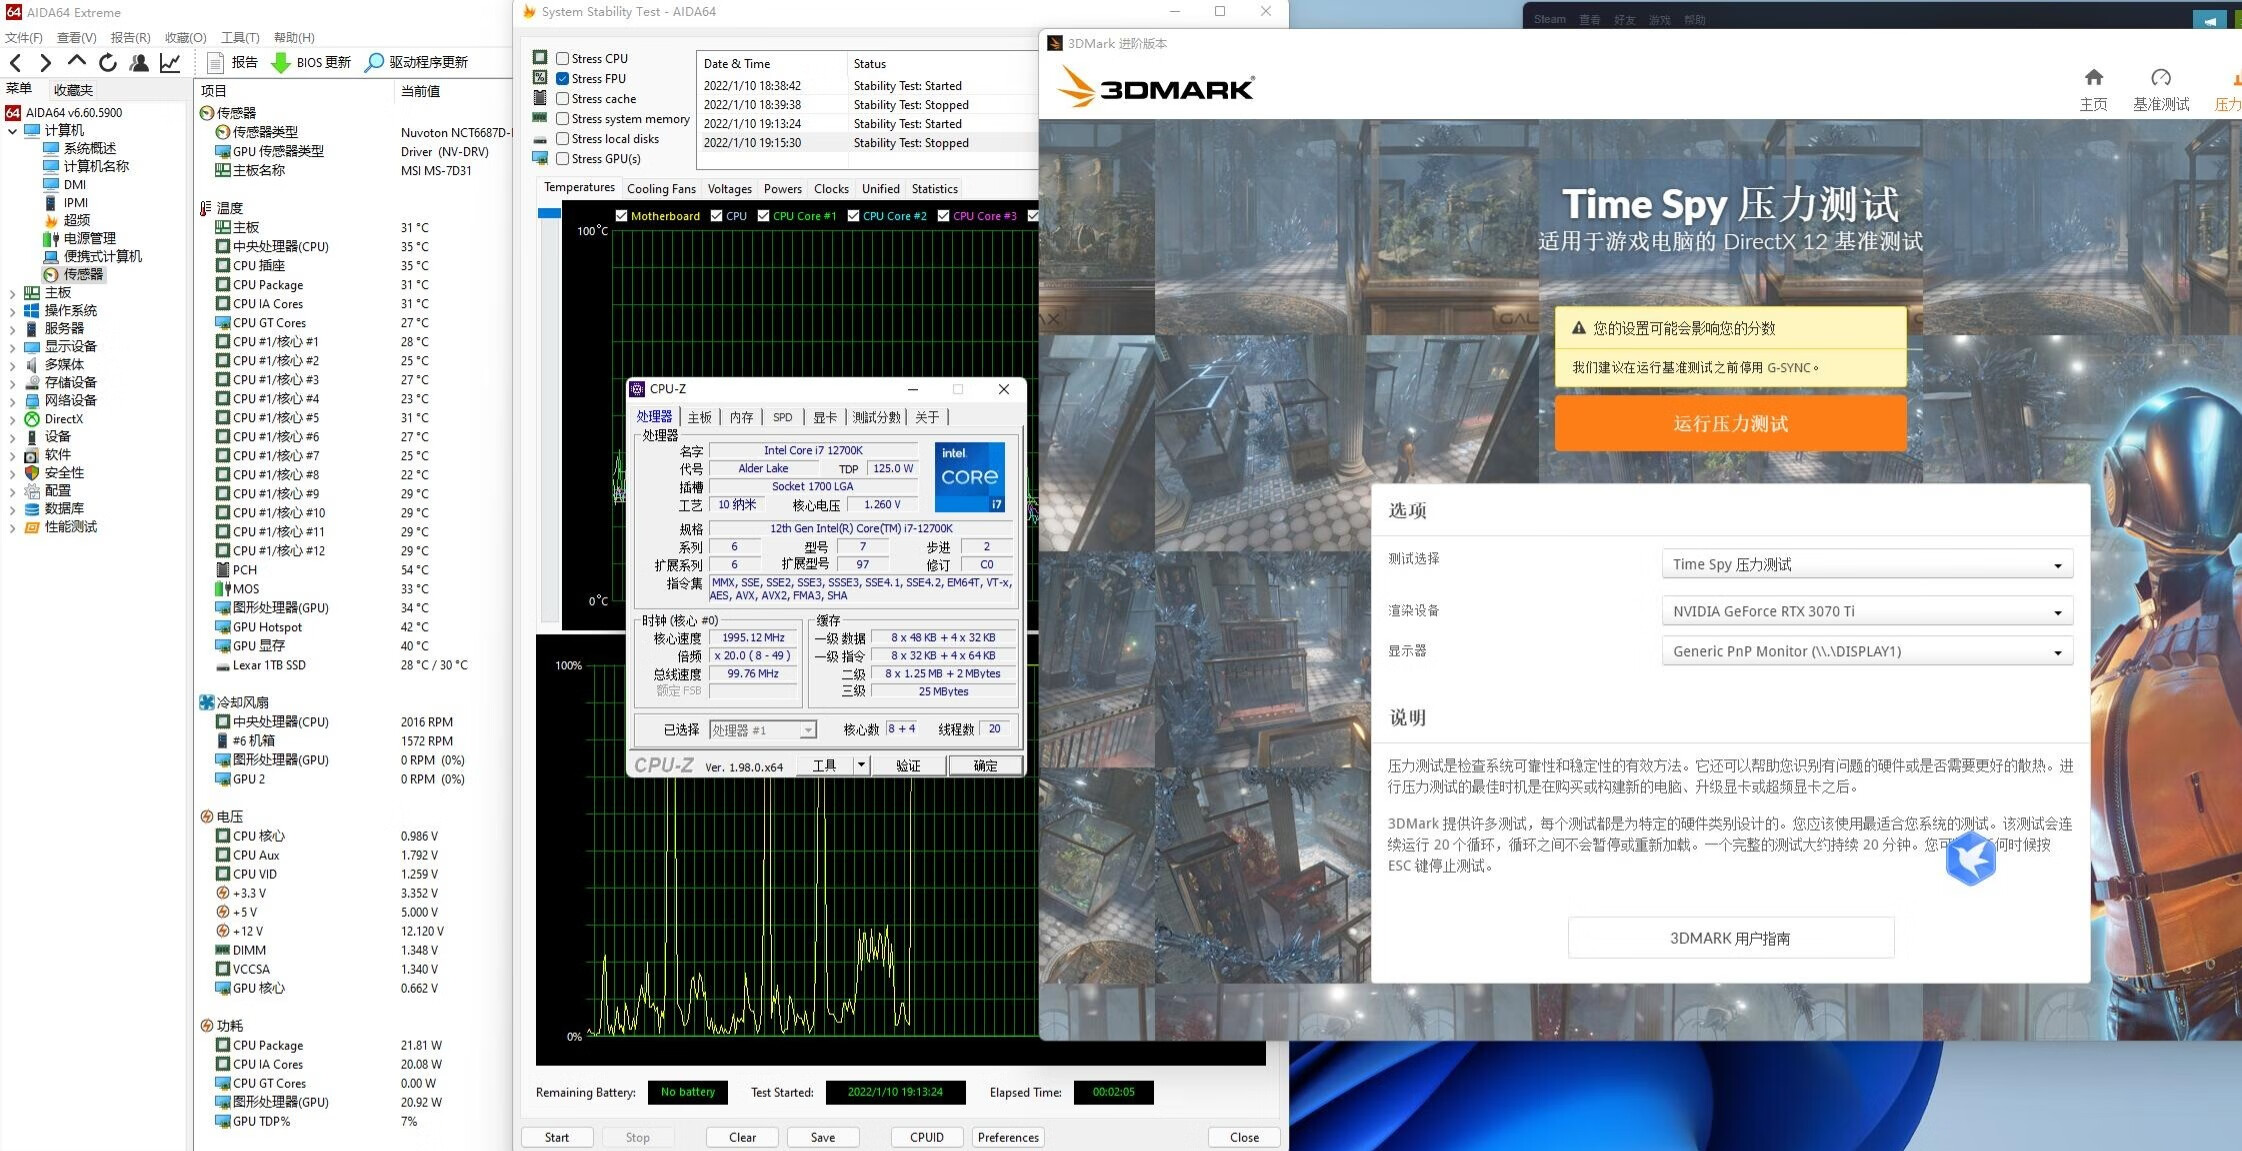Click the AIDA64 refresh icon

click(x=108, y=62)
